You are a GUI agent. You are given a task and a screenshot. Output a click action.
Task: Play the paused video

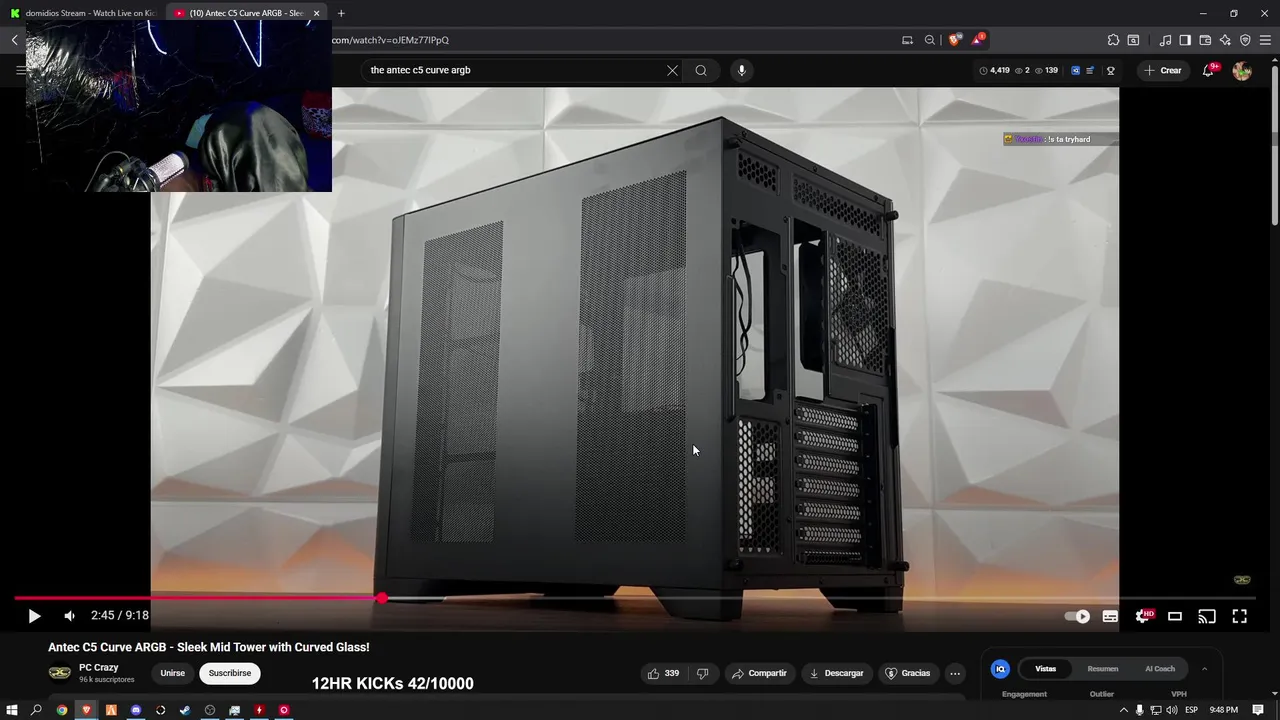click(34, 616)
